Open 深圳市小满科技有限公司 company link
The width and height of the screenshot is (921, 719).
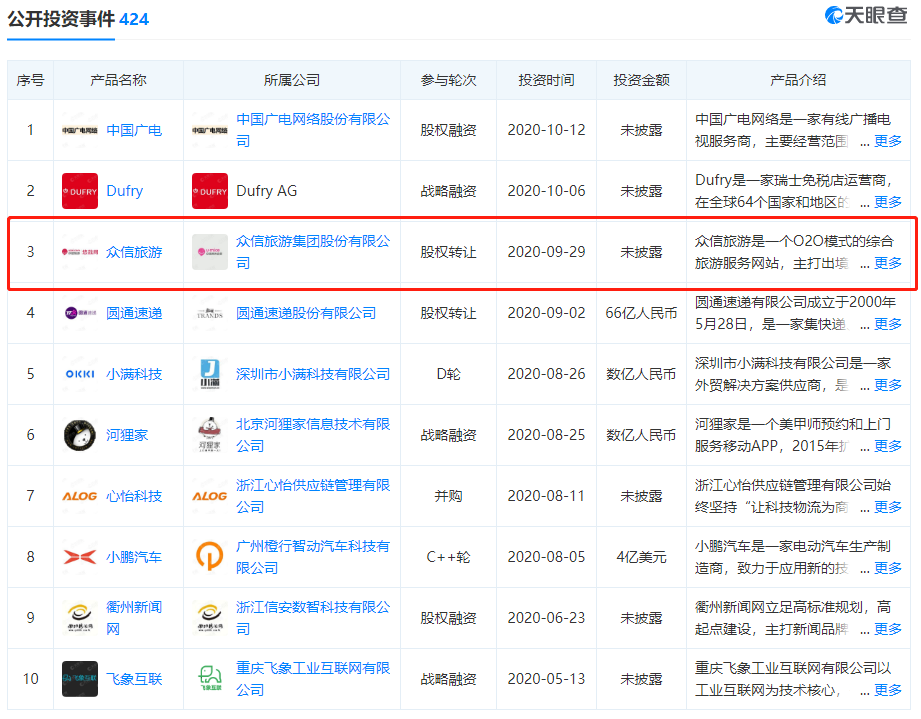pos(313,374)
